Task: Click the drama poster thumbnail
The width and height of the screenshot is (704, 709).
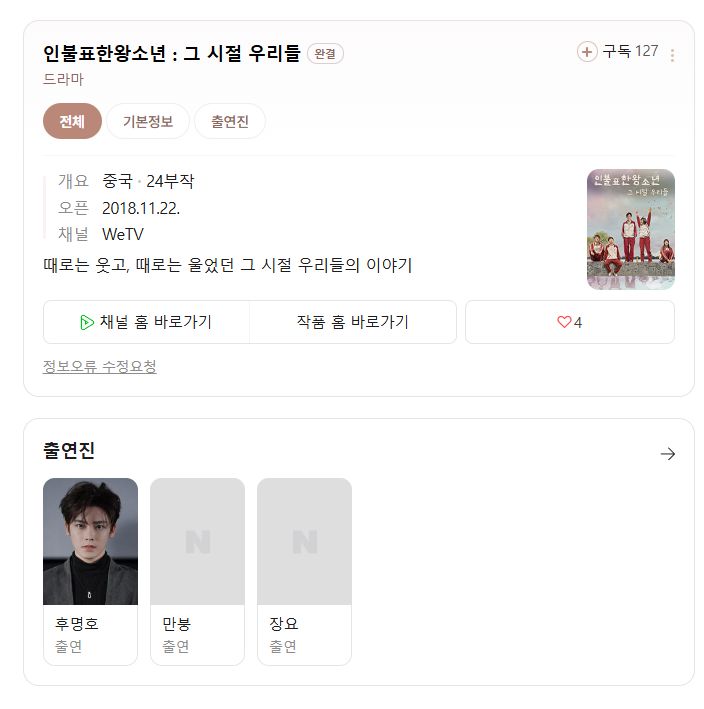Action: pyautogui.click(x=630, y=229)
